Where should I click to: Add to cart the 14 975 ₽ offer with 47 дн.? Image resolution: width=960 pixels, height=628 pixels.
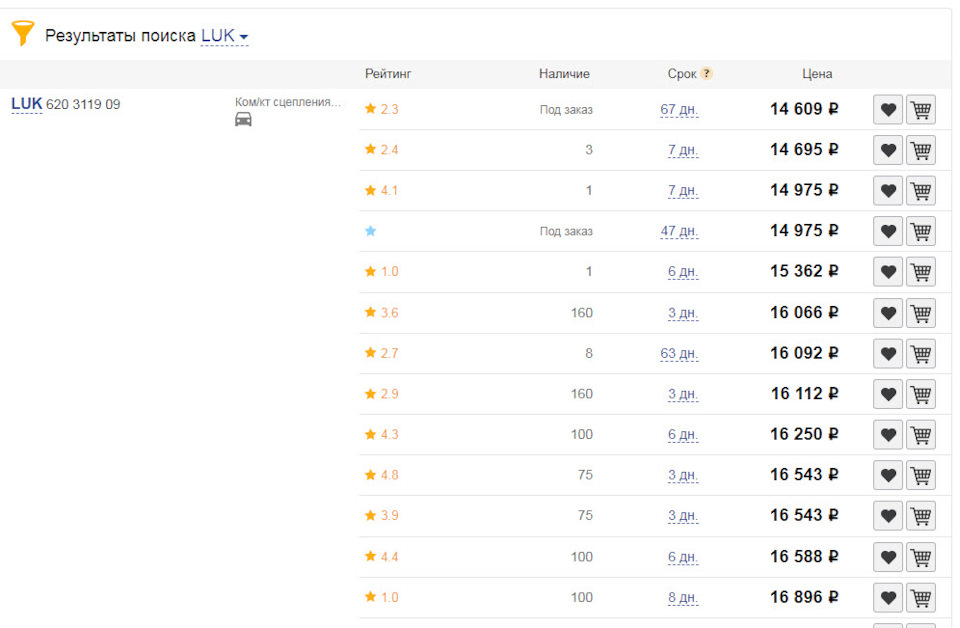click(x=921, y=231)
